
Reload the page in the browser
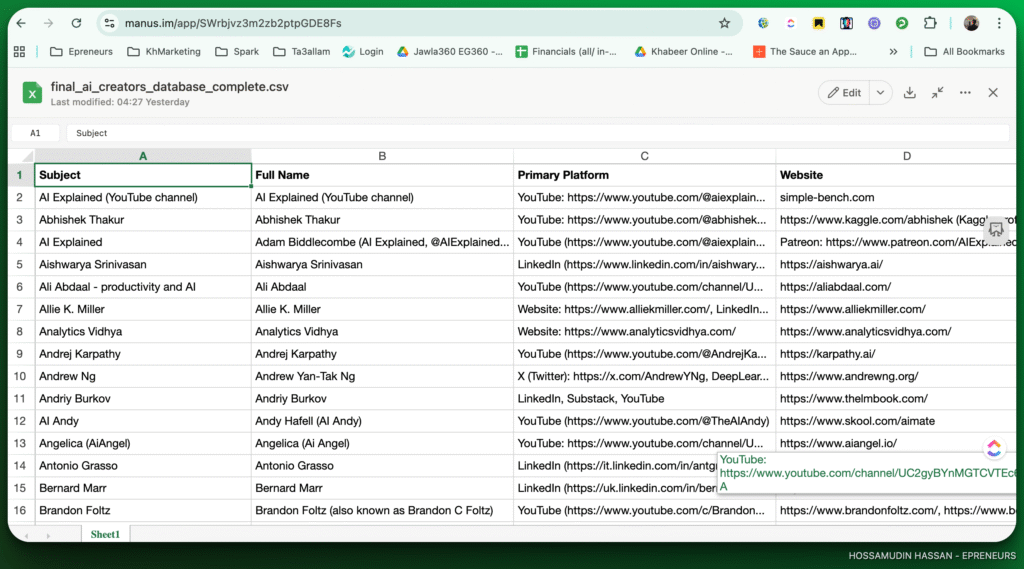point(77,23)
